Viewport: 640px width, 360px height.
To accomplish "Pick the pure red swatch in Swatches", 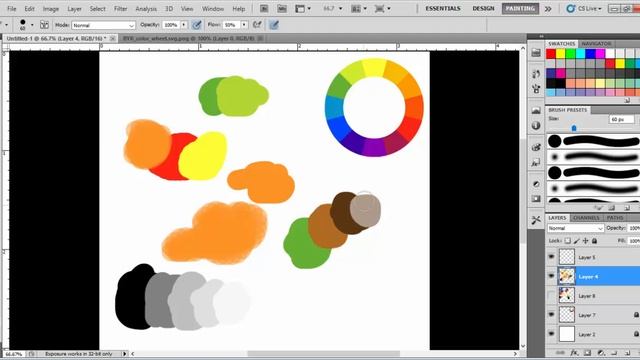I will [x=551, y=53].
